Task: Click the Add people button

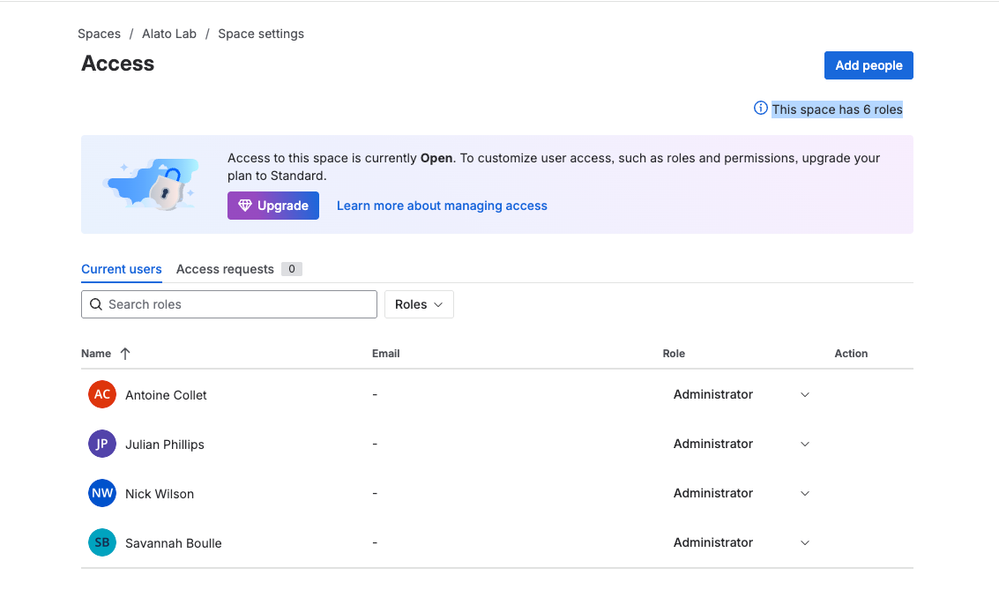Action: (868, 65)
